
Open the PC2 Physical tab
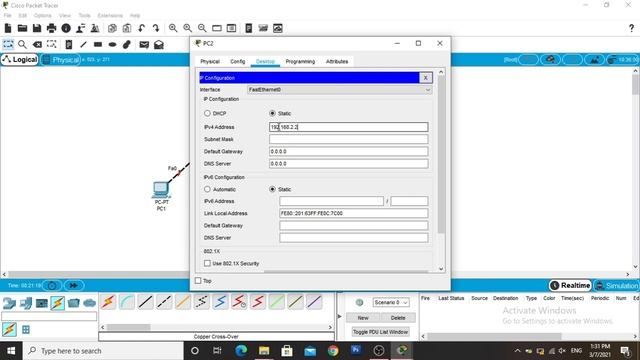[x=210, y=61]
